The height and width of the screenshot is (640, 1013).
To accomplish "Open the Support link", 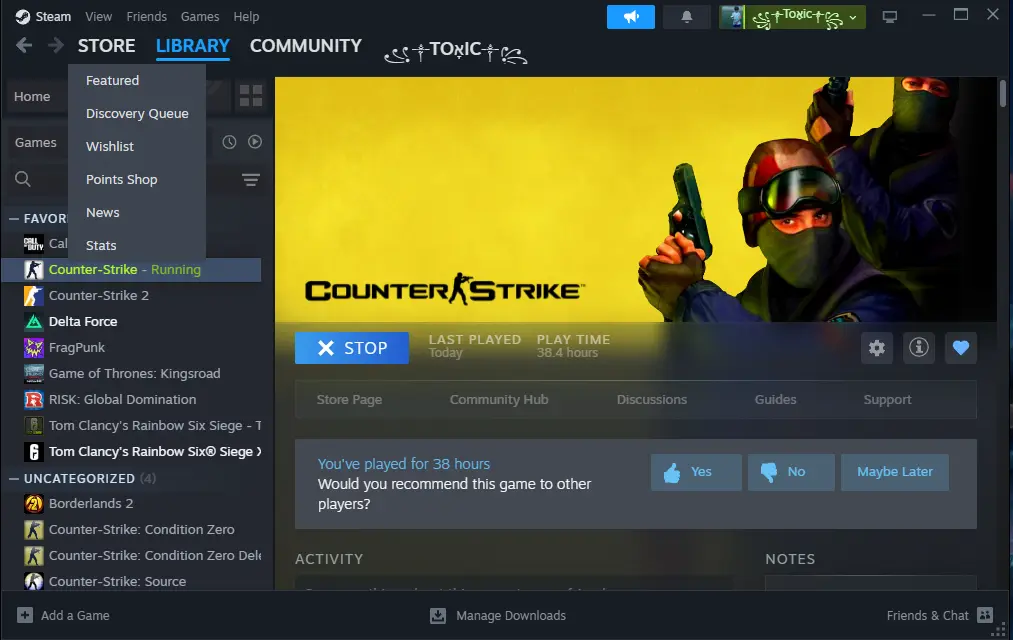I will coord(888,400).
